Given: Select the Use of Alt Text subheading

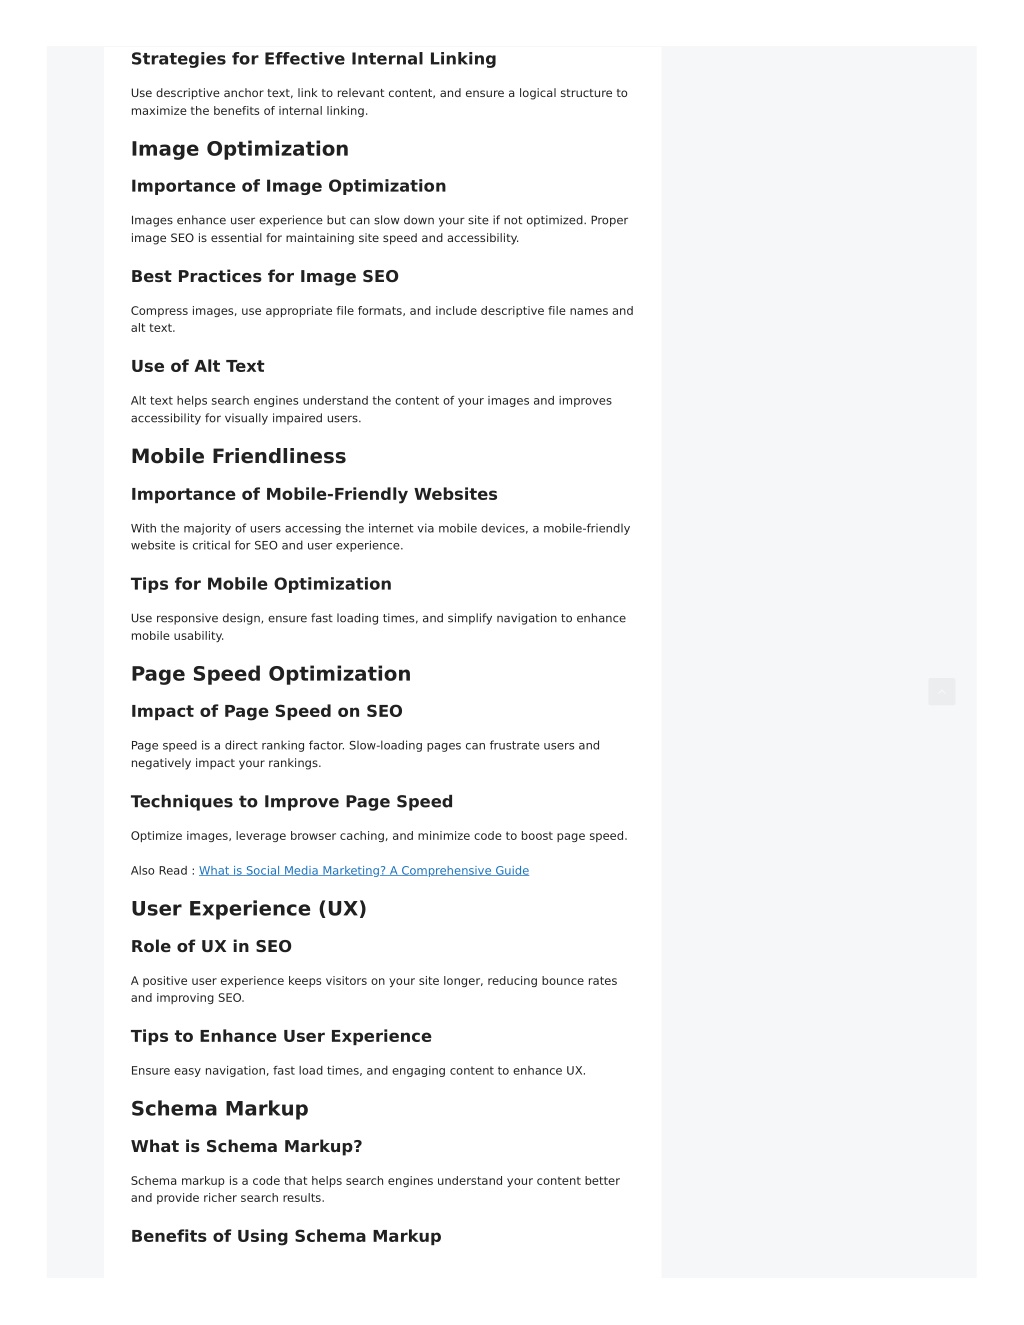Looking at the screenshot, I should click(x=198, y=366).
